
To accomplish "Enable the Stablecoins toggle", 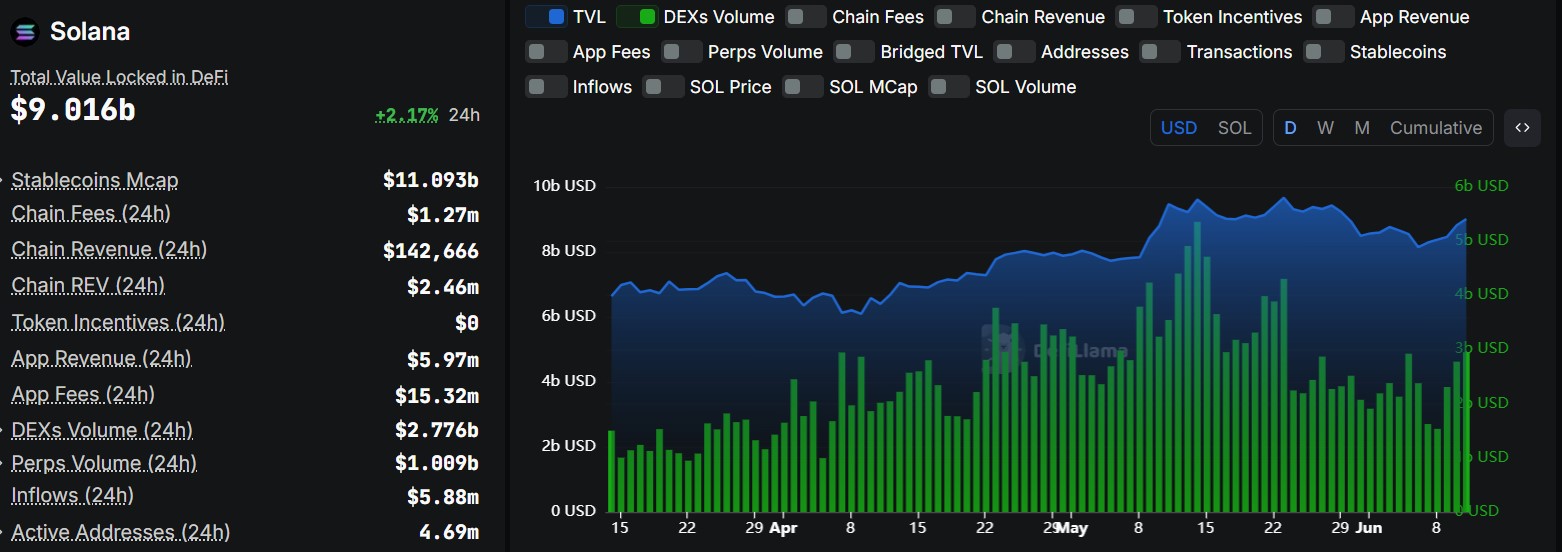I will (x=1323, y=52).
